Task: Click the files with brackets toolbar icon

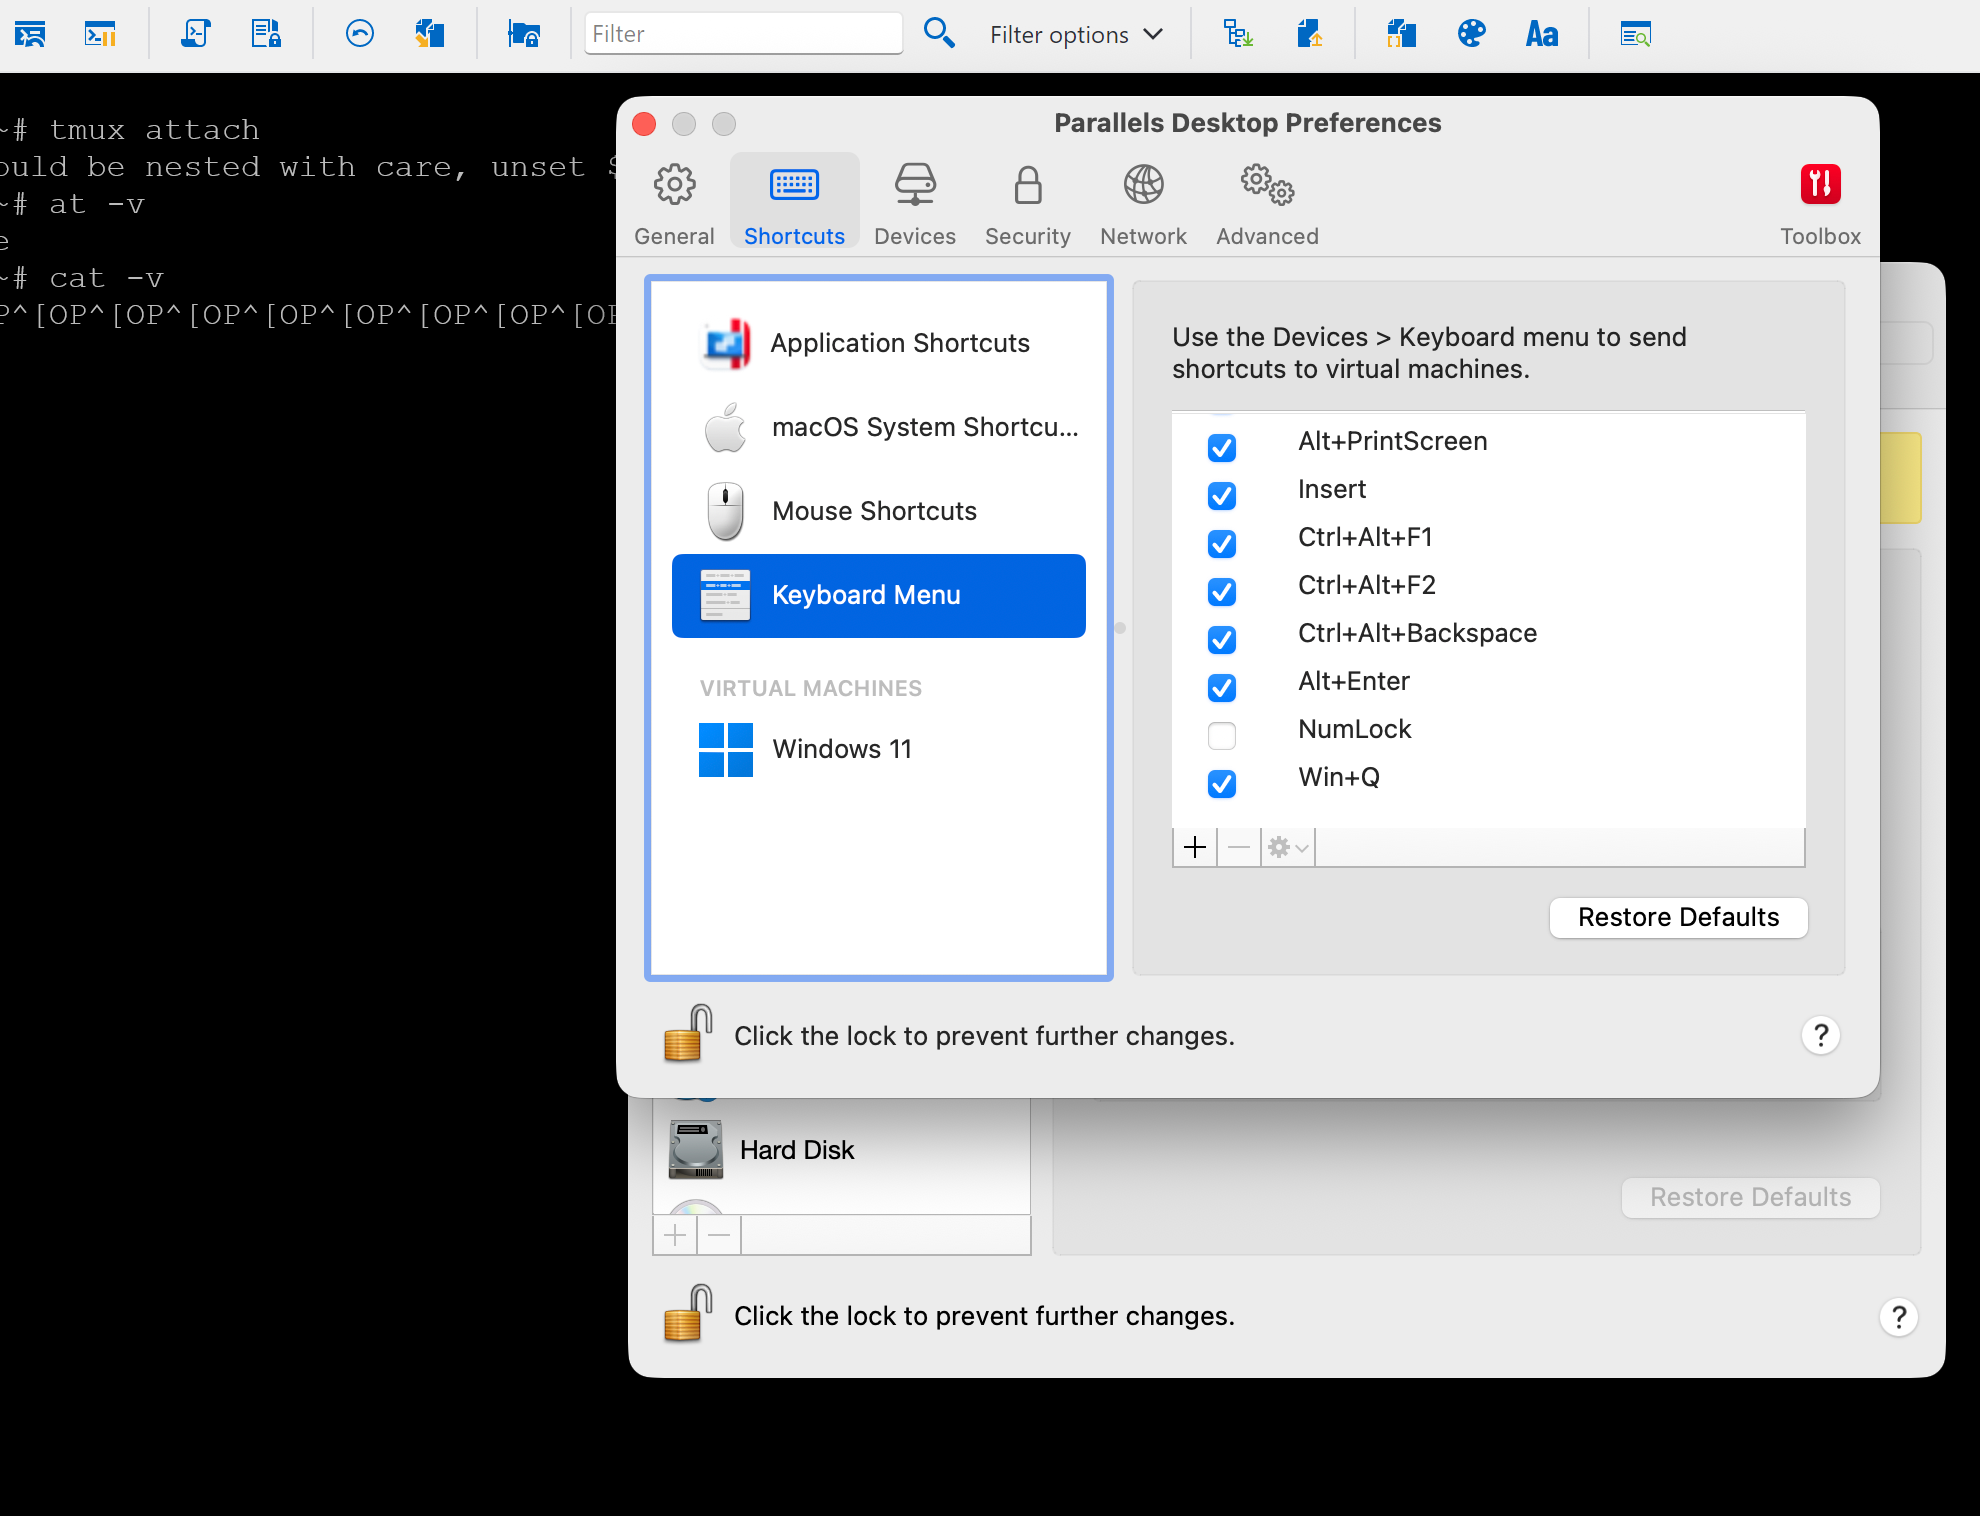Action: coord(1402,34)
